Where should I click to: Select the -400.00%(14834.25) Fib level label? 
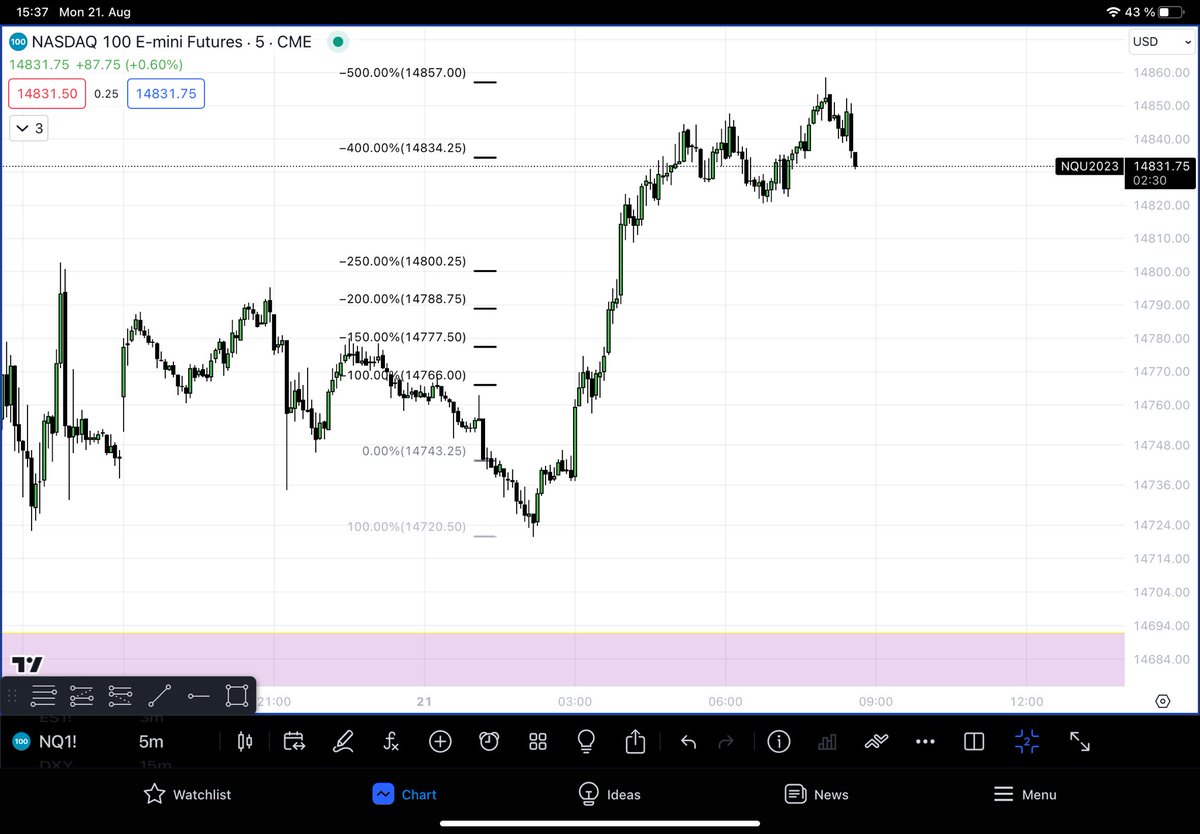403,148
